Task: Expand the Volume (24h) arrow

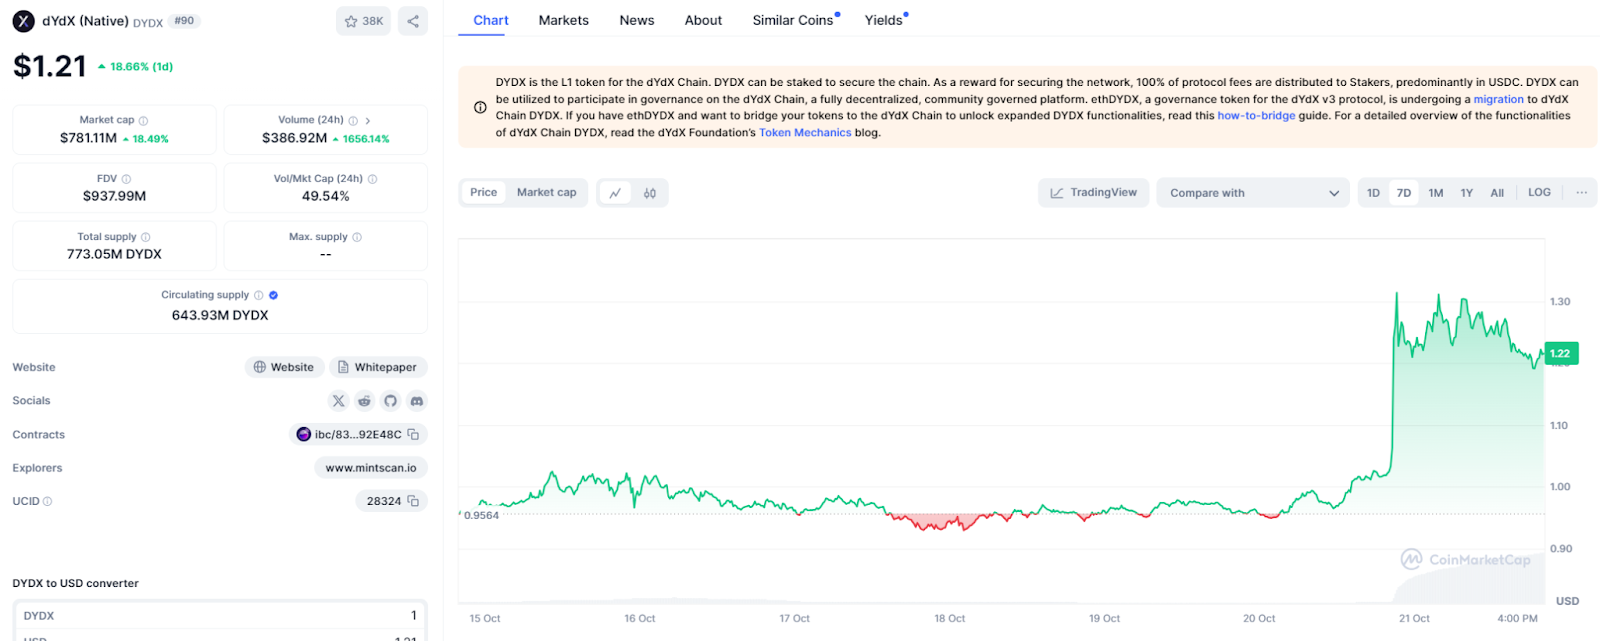Action: pyautogui.click(x=368, y=120)
